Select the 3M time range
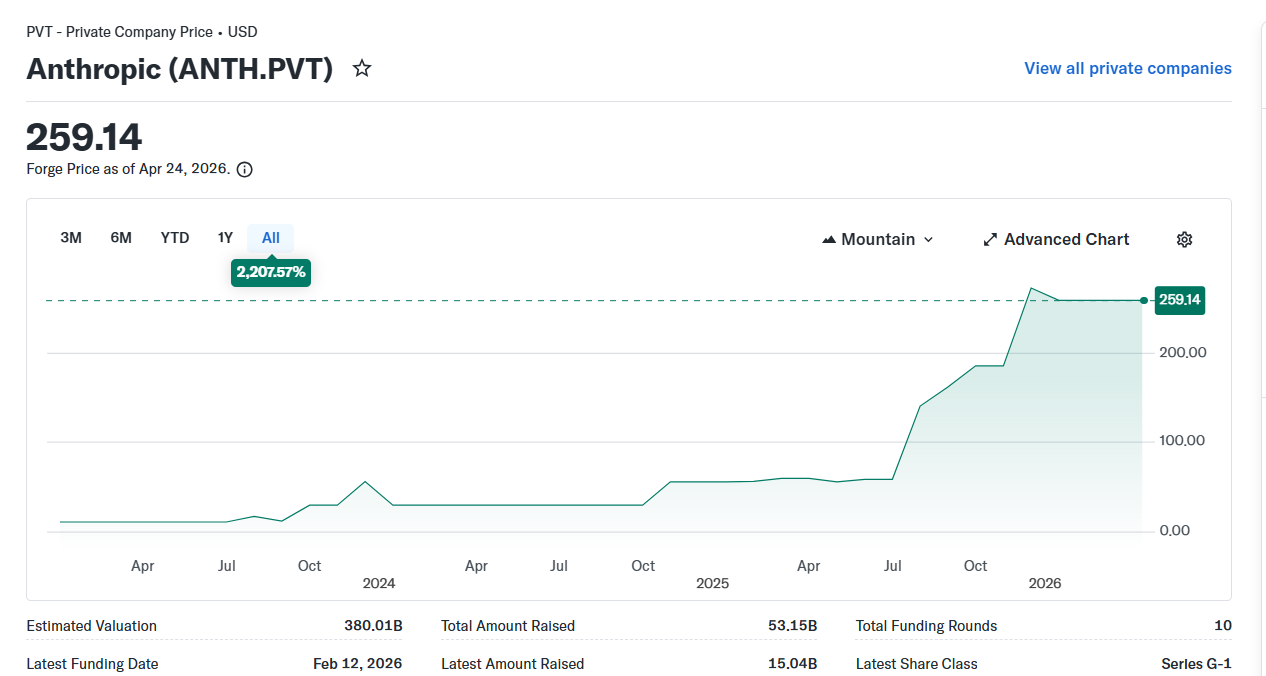Viewport: 1266px width, 676px height. pyautogui.click(x=71, y=238)
